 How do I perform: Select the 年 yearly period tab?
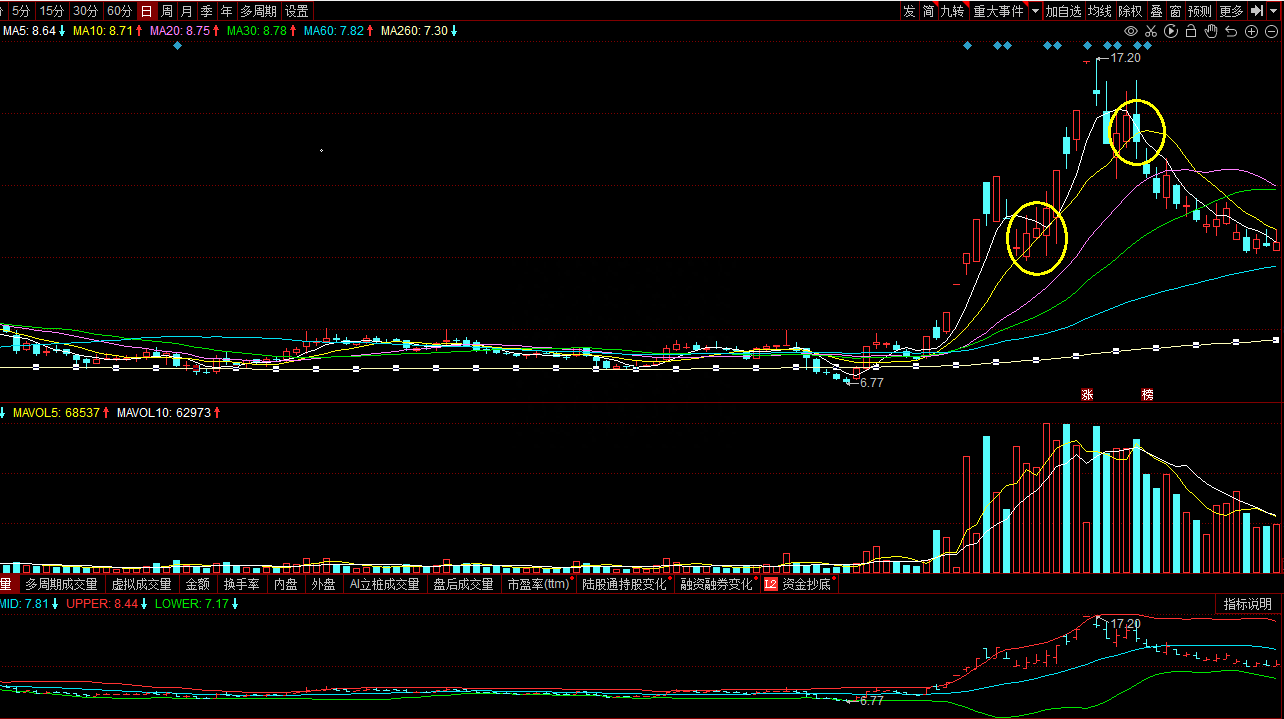point(227,11)
